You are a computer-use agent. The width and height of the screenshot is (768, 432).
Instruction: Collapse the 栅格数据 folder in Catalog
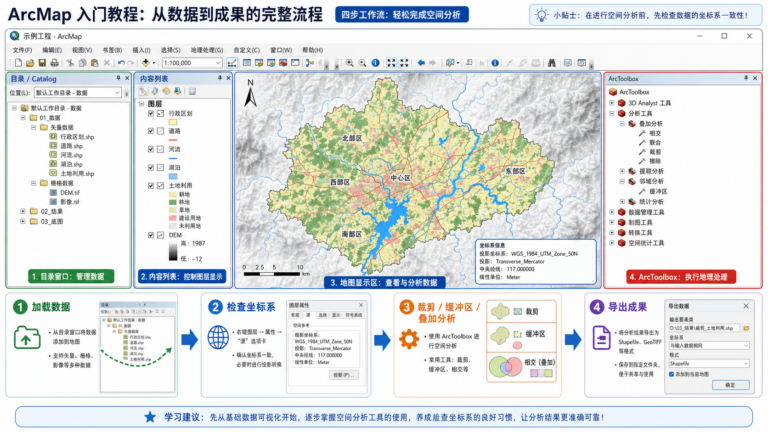[x=34, y=183]
